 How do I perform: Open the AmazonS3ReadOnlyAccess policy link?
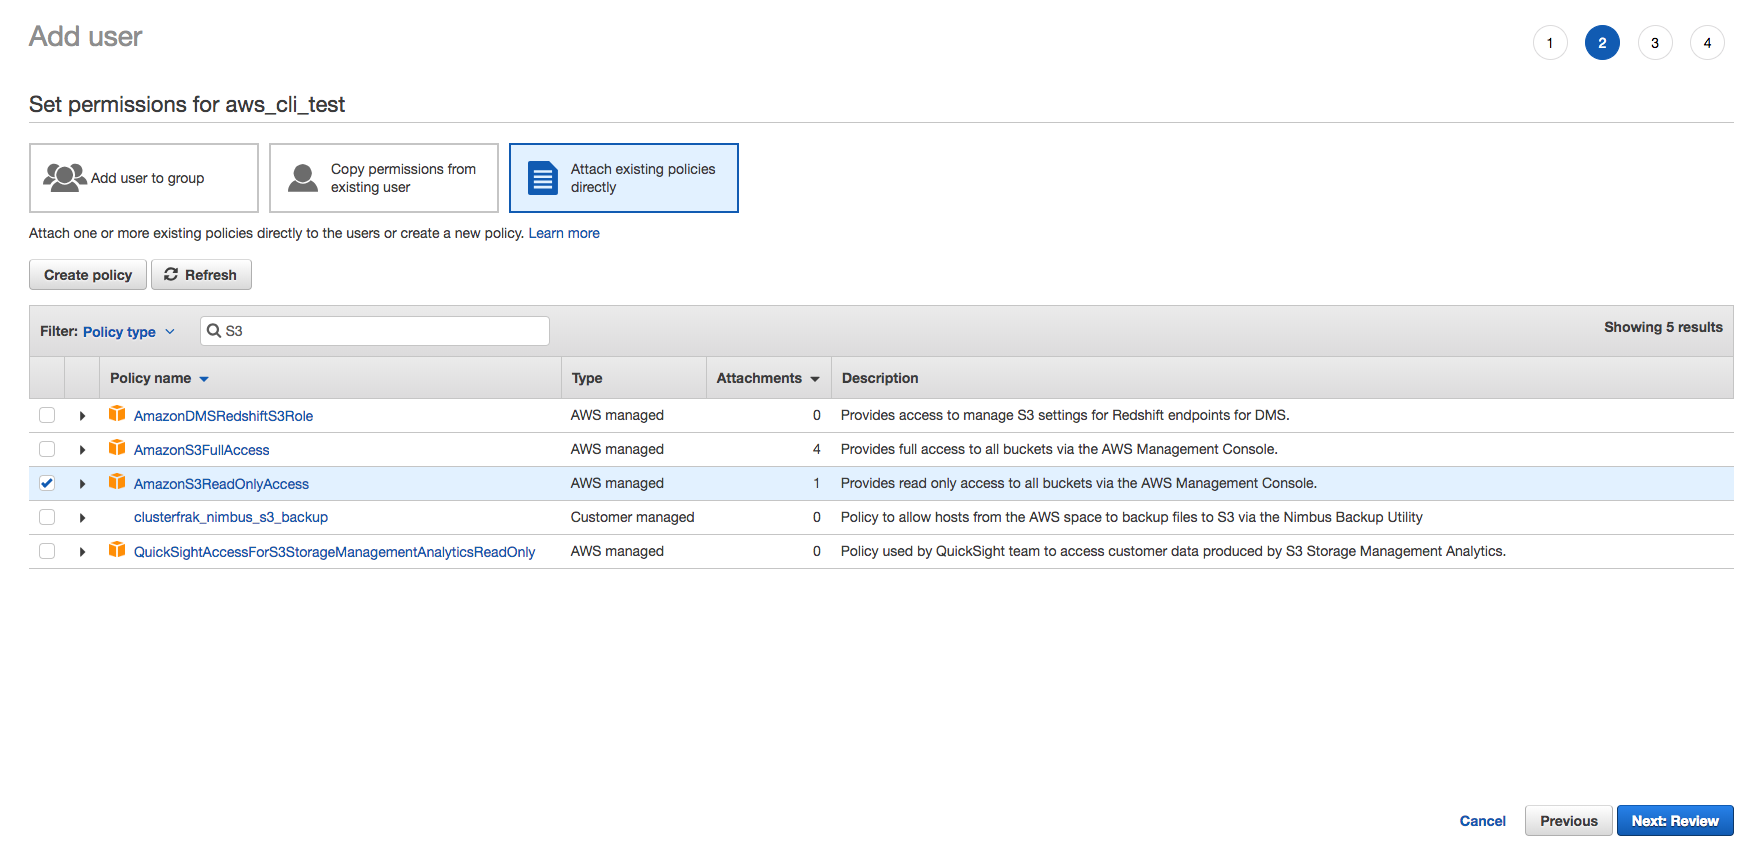pos(221,484)
